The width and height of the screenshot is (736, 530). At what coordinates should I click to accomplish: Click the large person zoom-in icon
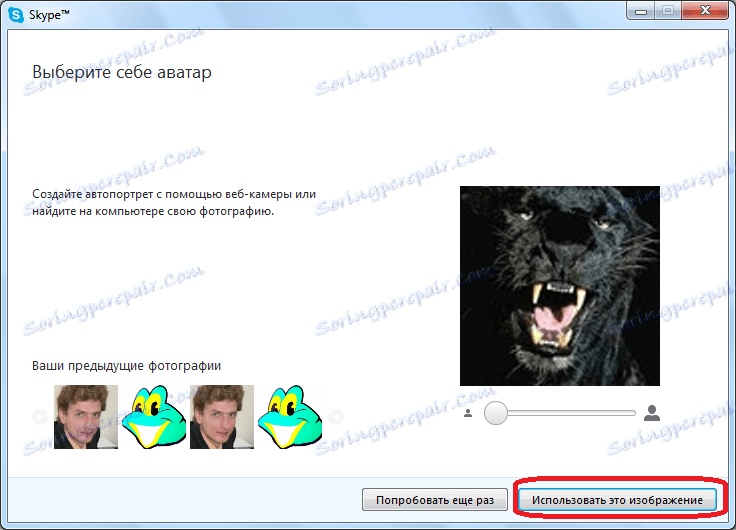[x=652, y=413]
